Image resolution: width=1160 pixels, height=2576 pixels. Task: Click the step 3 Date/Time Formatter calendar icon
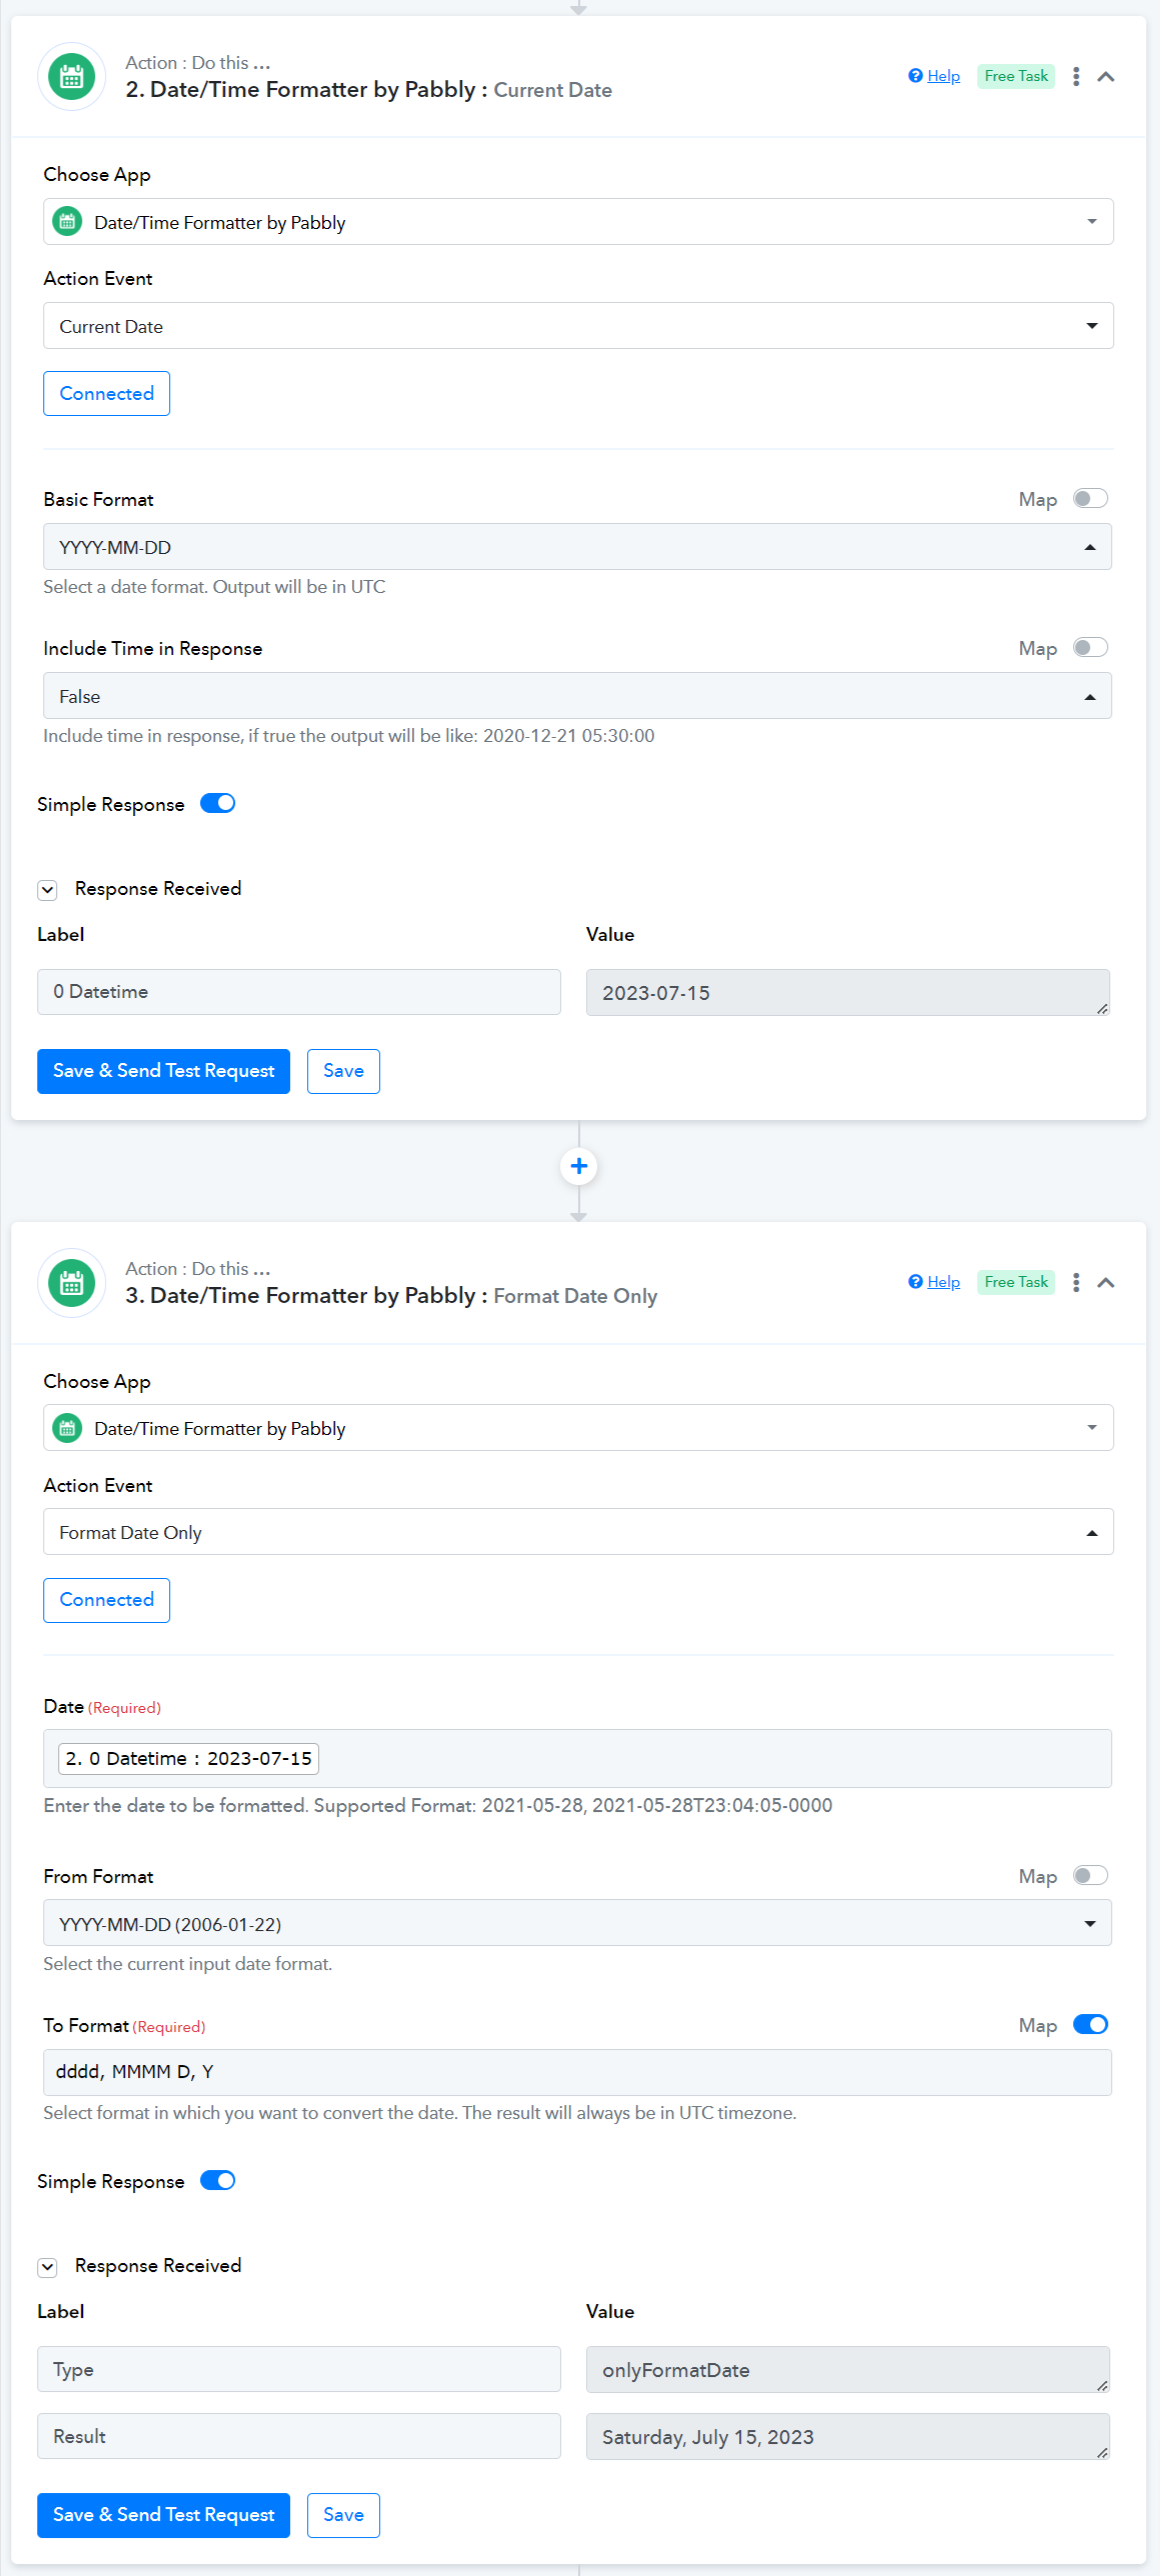pyautogui.click(x=71, y=1283)
